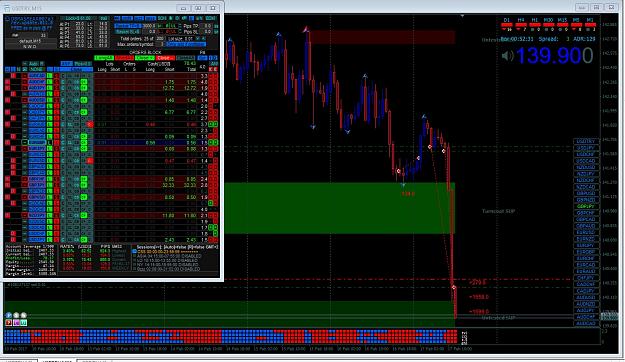Toggle OK button in the 6.77 row

click(x=84, y=112)
